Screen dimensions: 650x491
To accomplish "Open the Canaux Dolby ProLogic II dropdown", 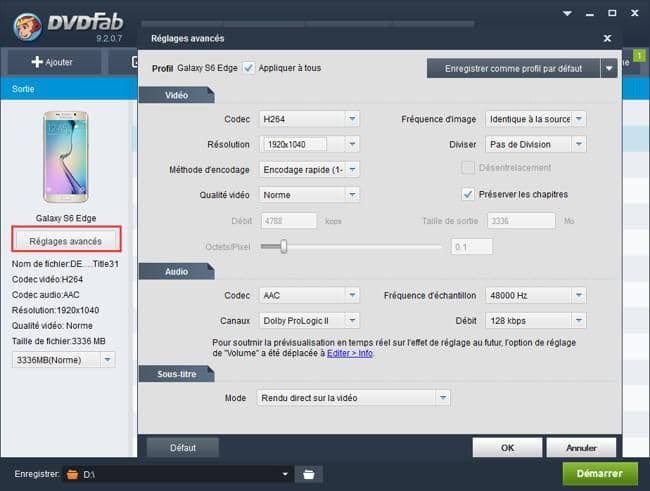I will point(309,321).
